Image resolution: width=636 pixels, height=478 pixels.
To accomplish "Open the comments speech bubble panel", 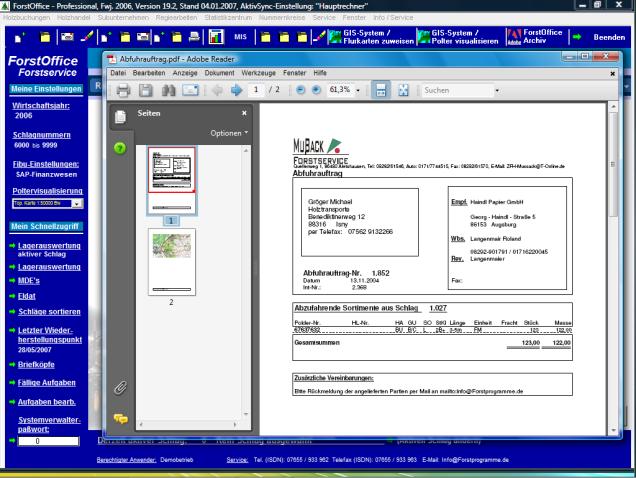I will pyautogui.click(x=120, y=418).
